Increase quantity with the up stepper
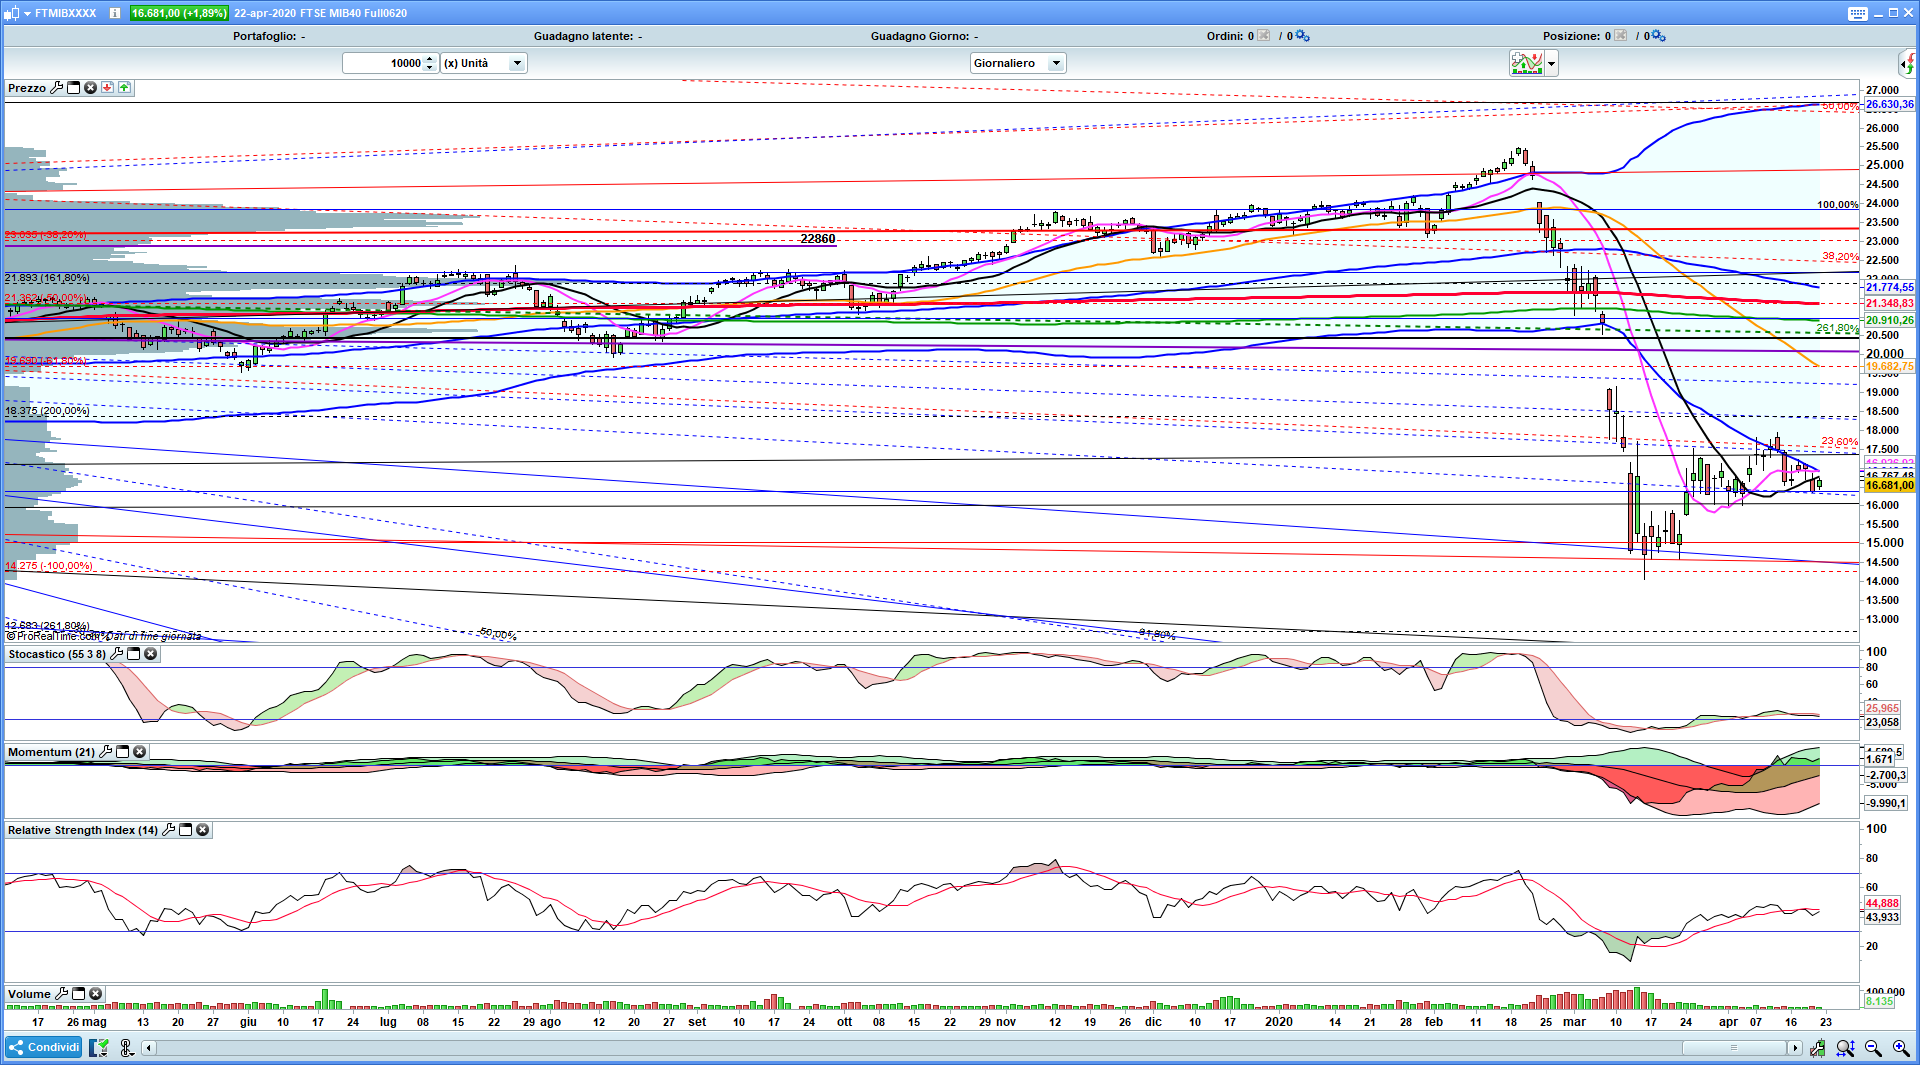The width and height of the screenshot is (1920, 1065). click(x=430, y=59)
